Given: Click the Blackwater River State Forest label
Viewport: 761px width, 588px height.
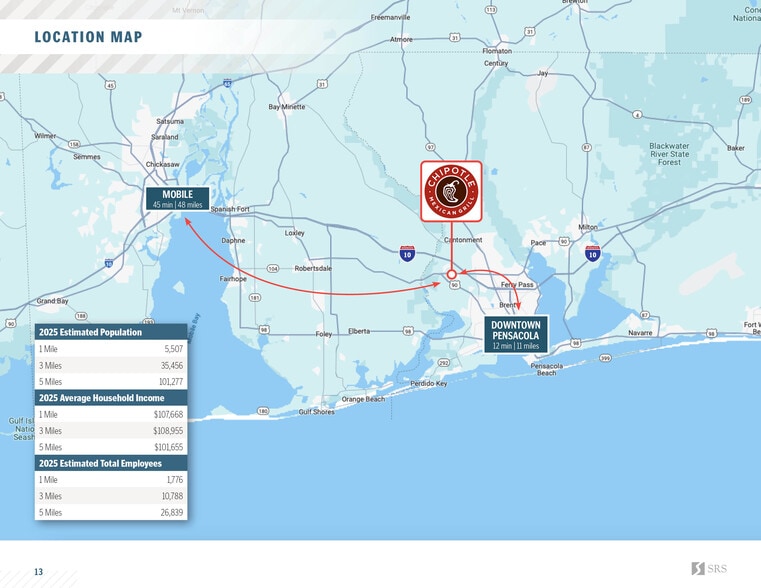Looking at the screenshot, I should coord(669,154).
